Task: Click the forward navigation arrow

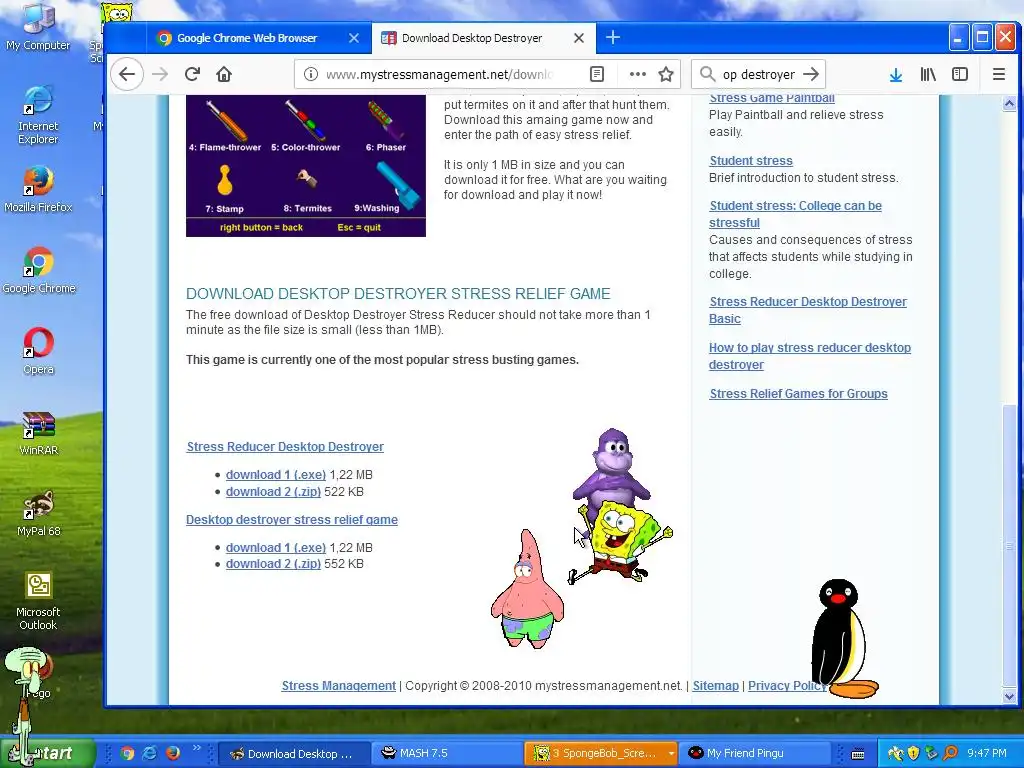Action: 160,74
